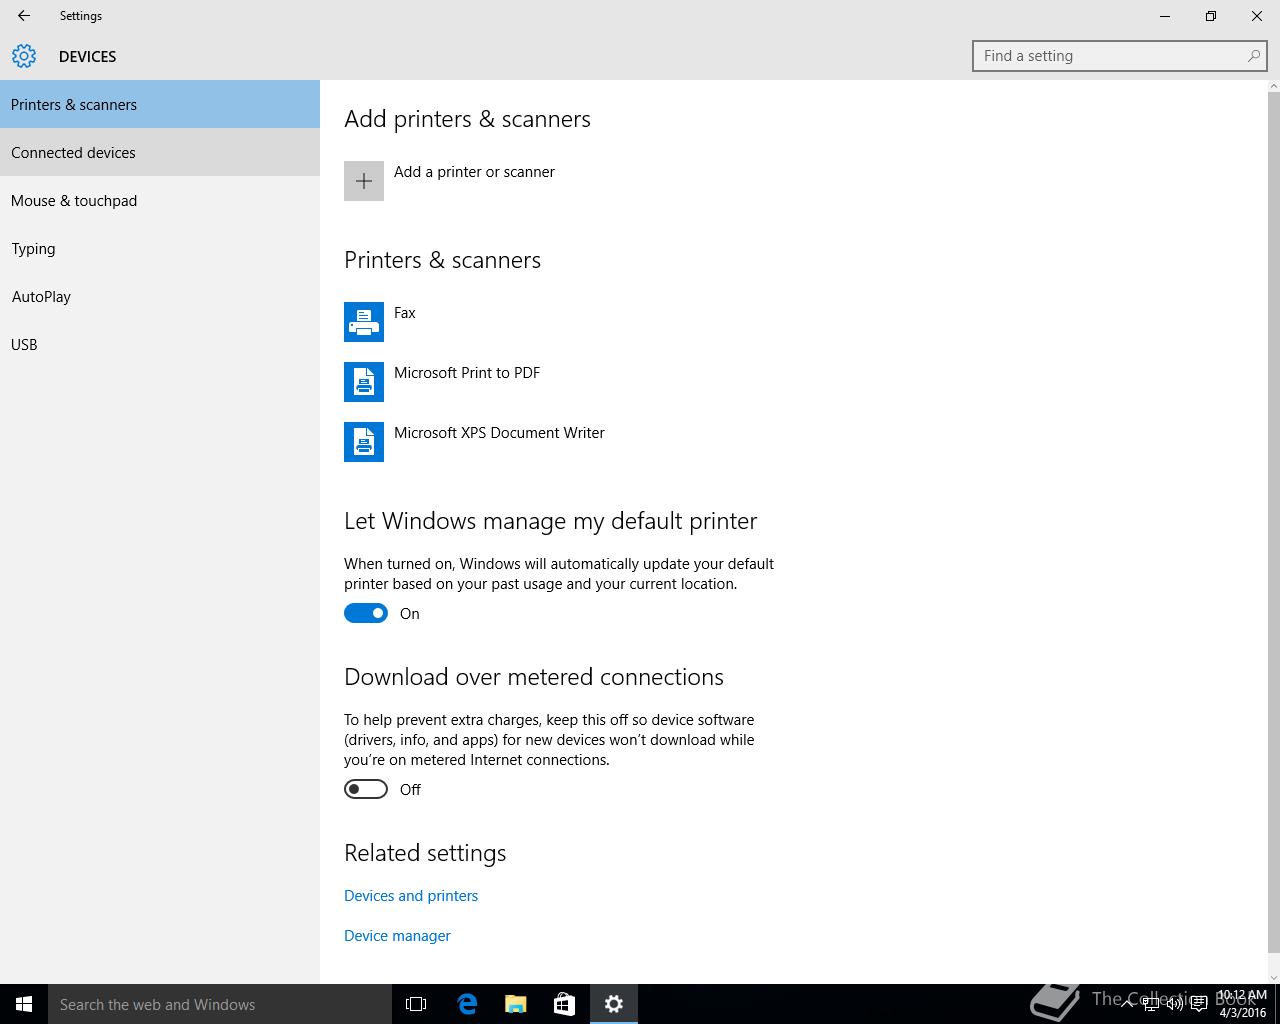Open File Explorer from taskbar
Screen dimensions: 1280x1024
click(x=516, y=1004)
